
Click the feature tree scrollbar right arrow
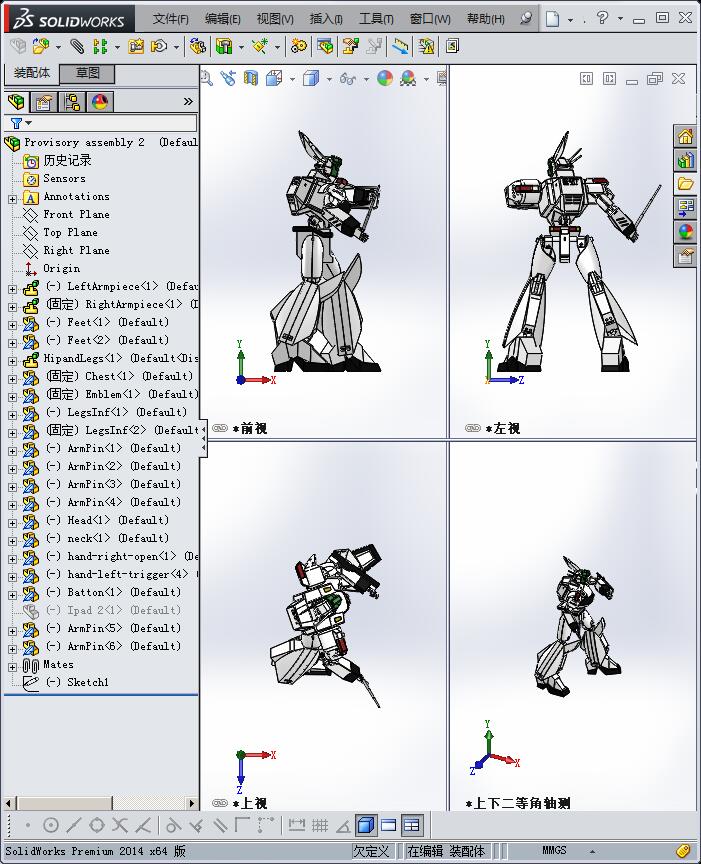(x=191, y=803)
